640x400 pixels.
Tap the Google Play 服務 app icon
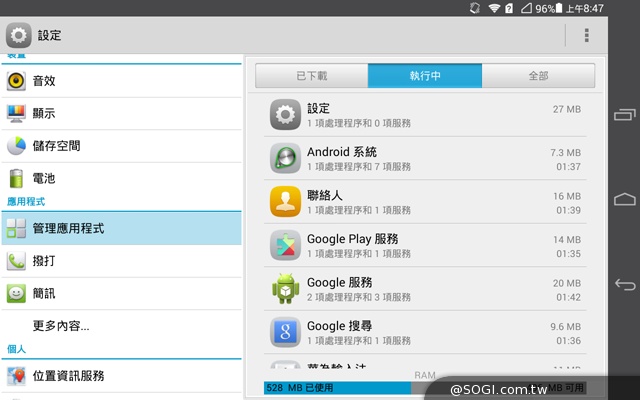pos(286,246)
